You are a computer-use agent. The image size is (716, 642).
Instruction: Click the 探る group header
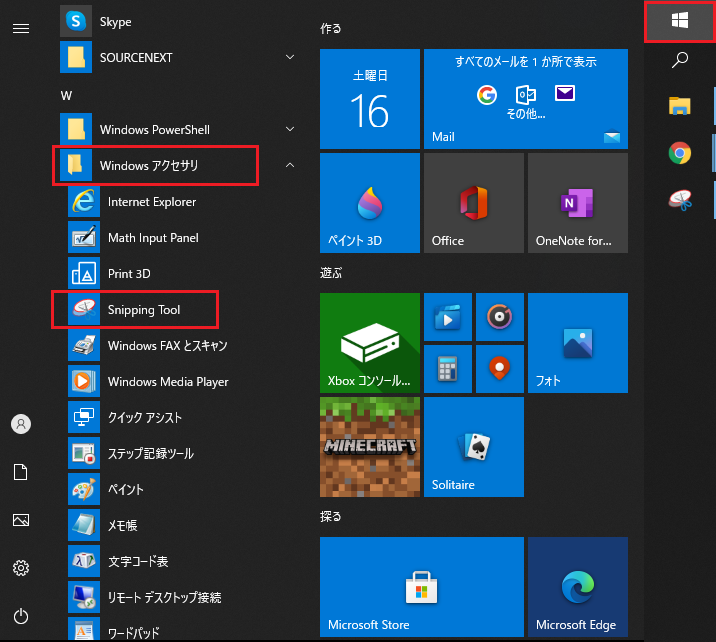pos(331,516)
